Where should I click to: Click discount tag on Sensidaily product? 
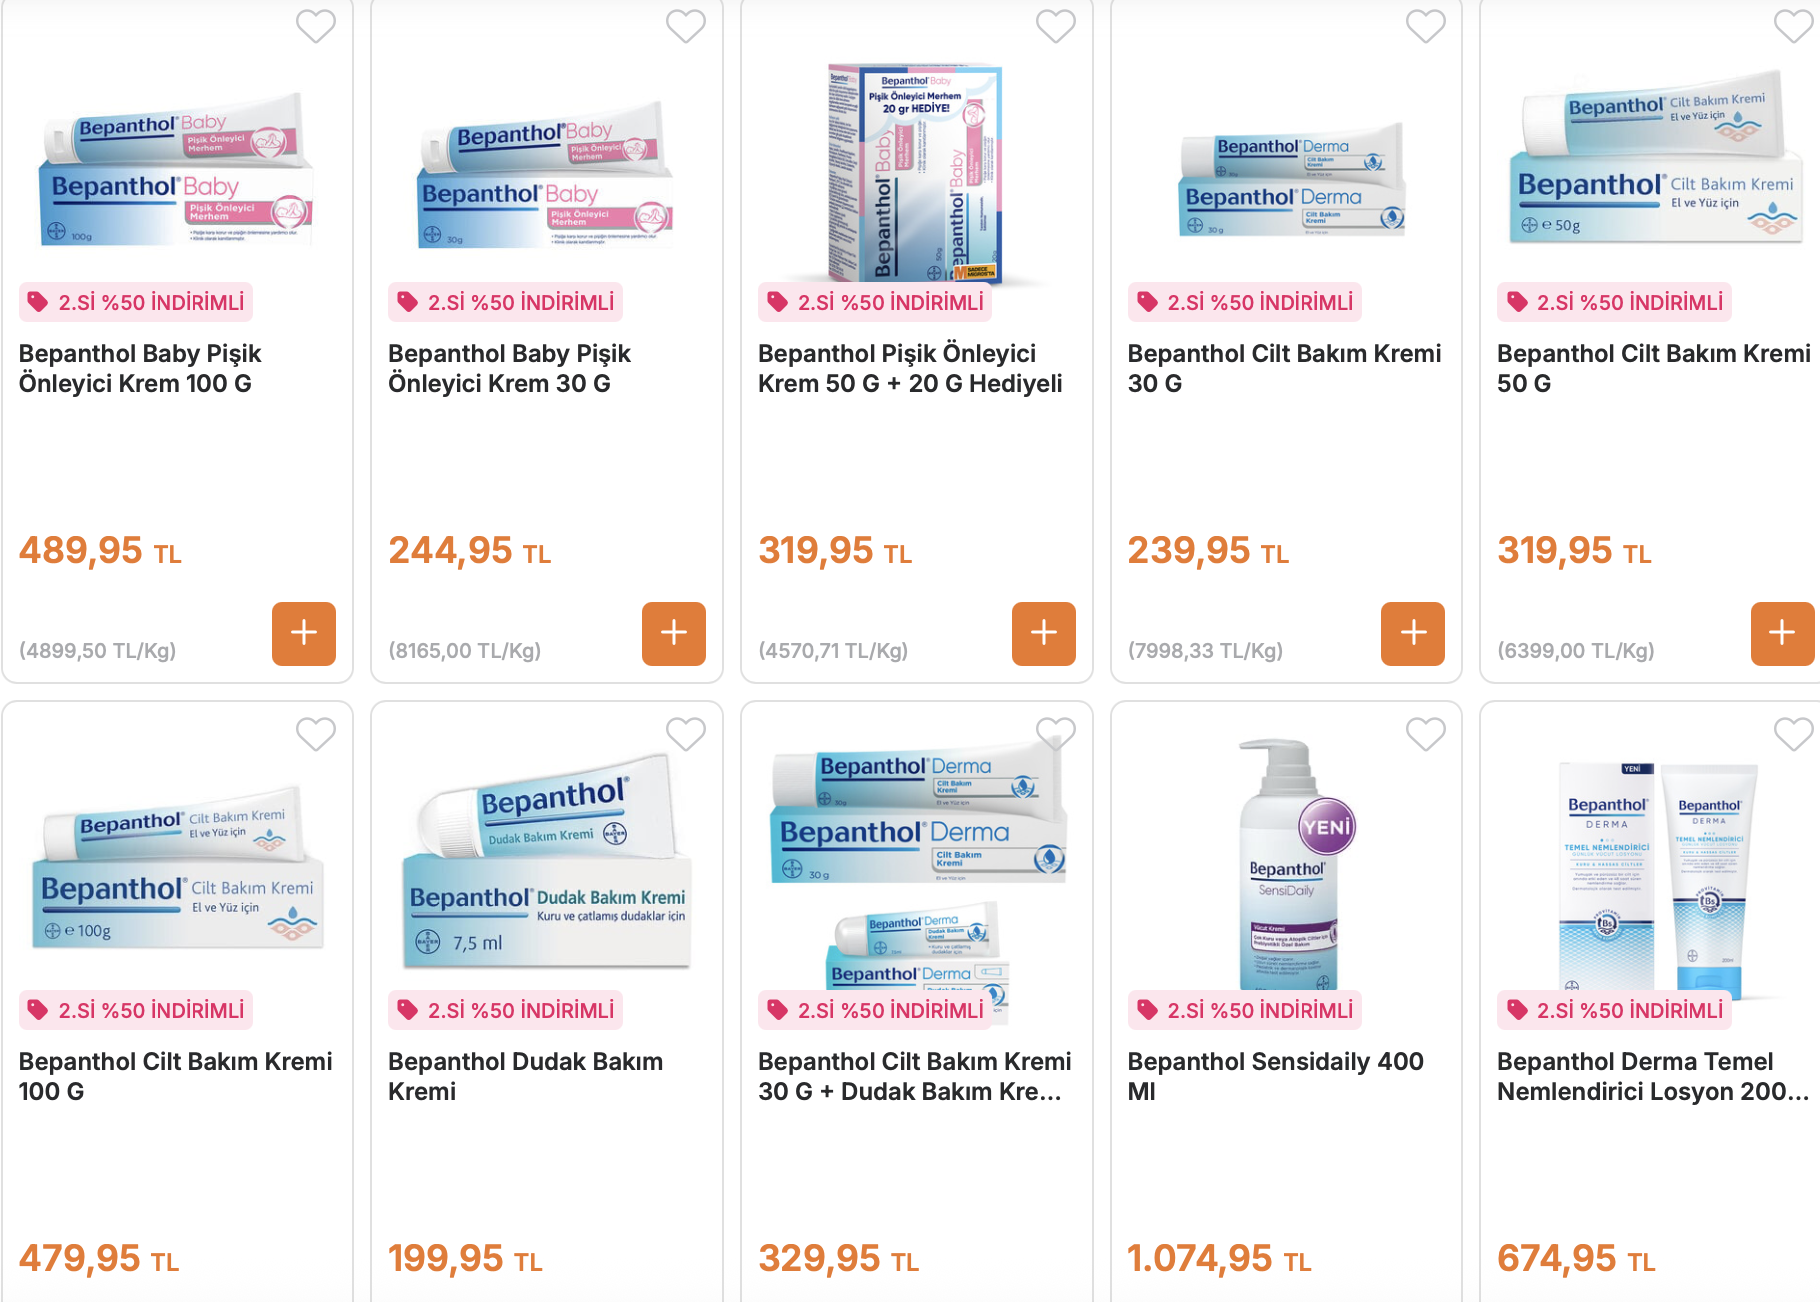click(1245, 1010)
